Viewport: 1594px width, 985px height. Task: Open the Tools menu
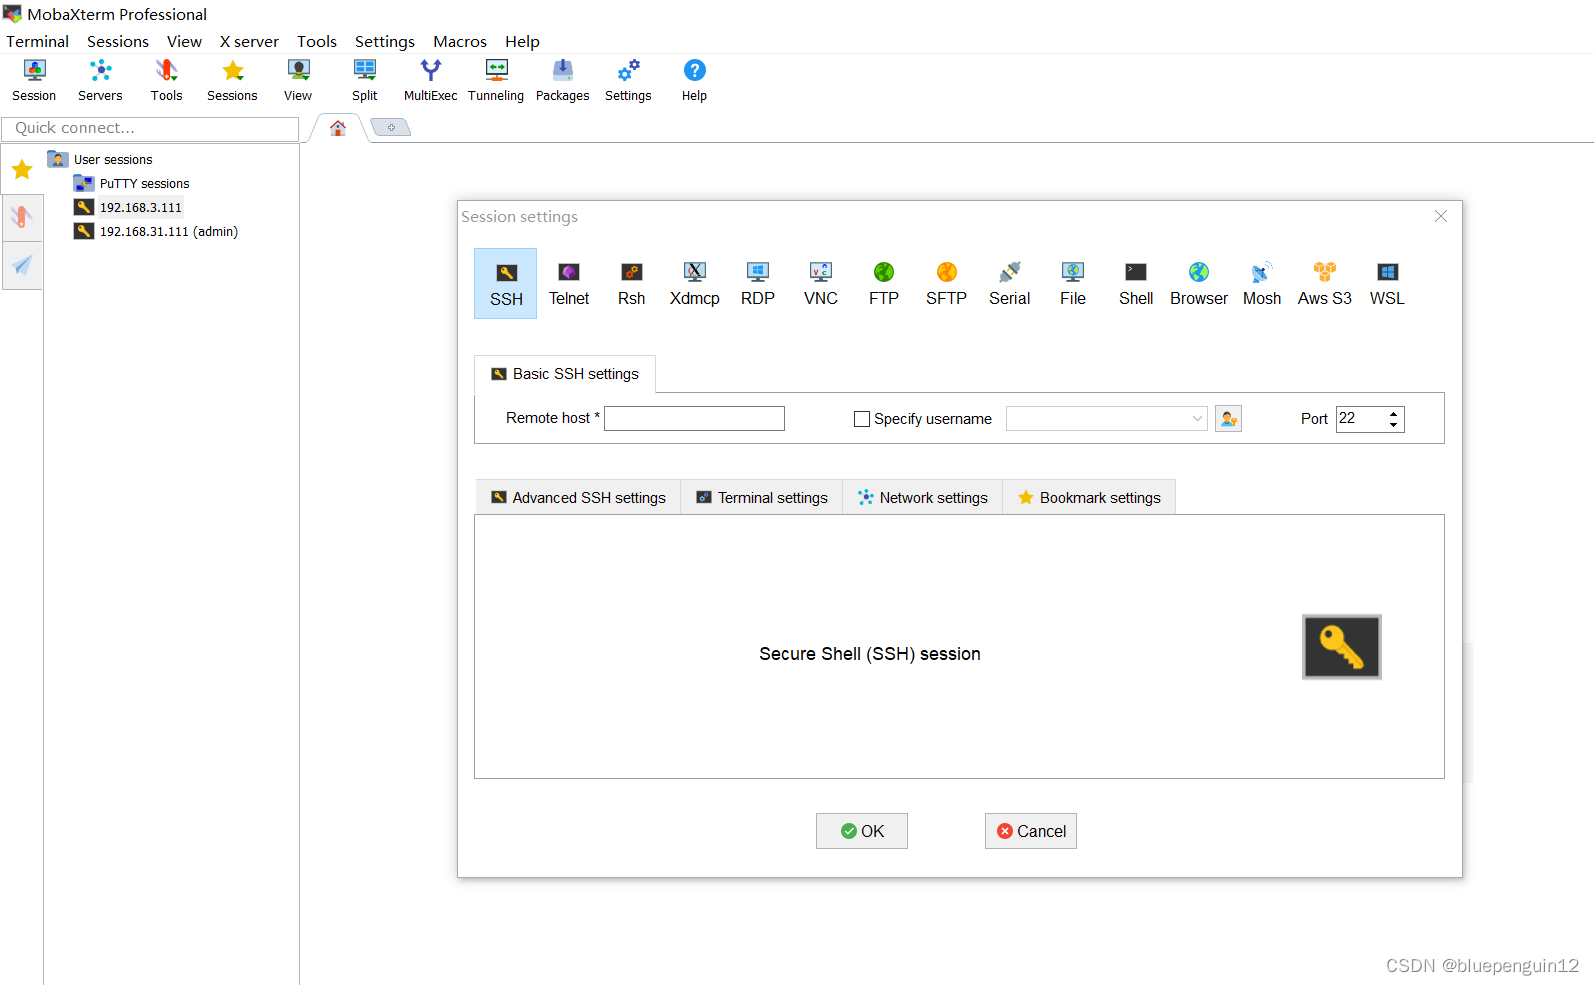pos(317,41)
